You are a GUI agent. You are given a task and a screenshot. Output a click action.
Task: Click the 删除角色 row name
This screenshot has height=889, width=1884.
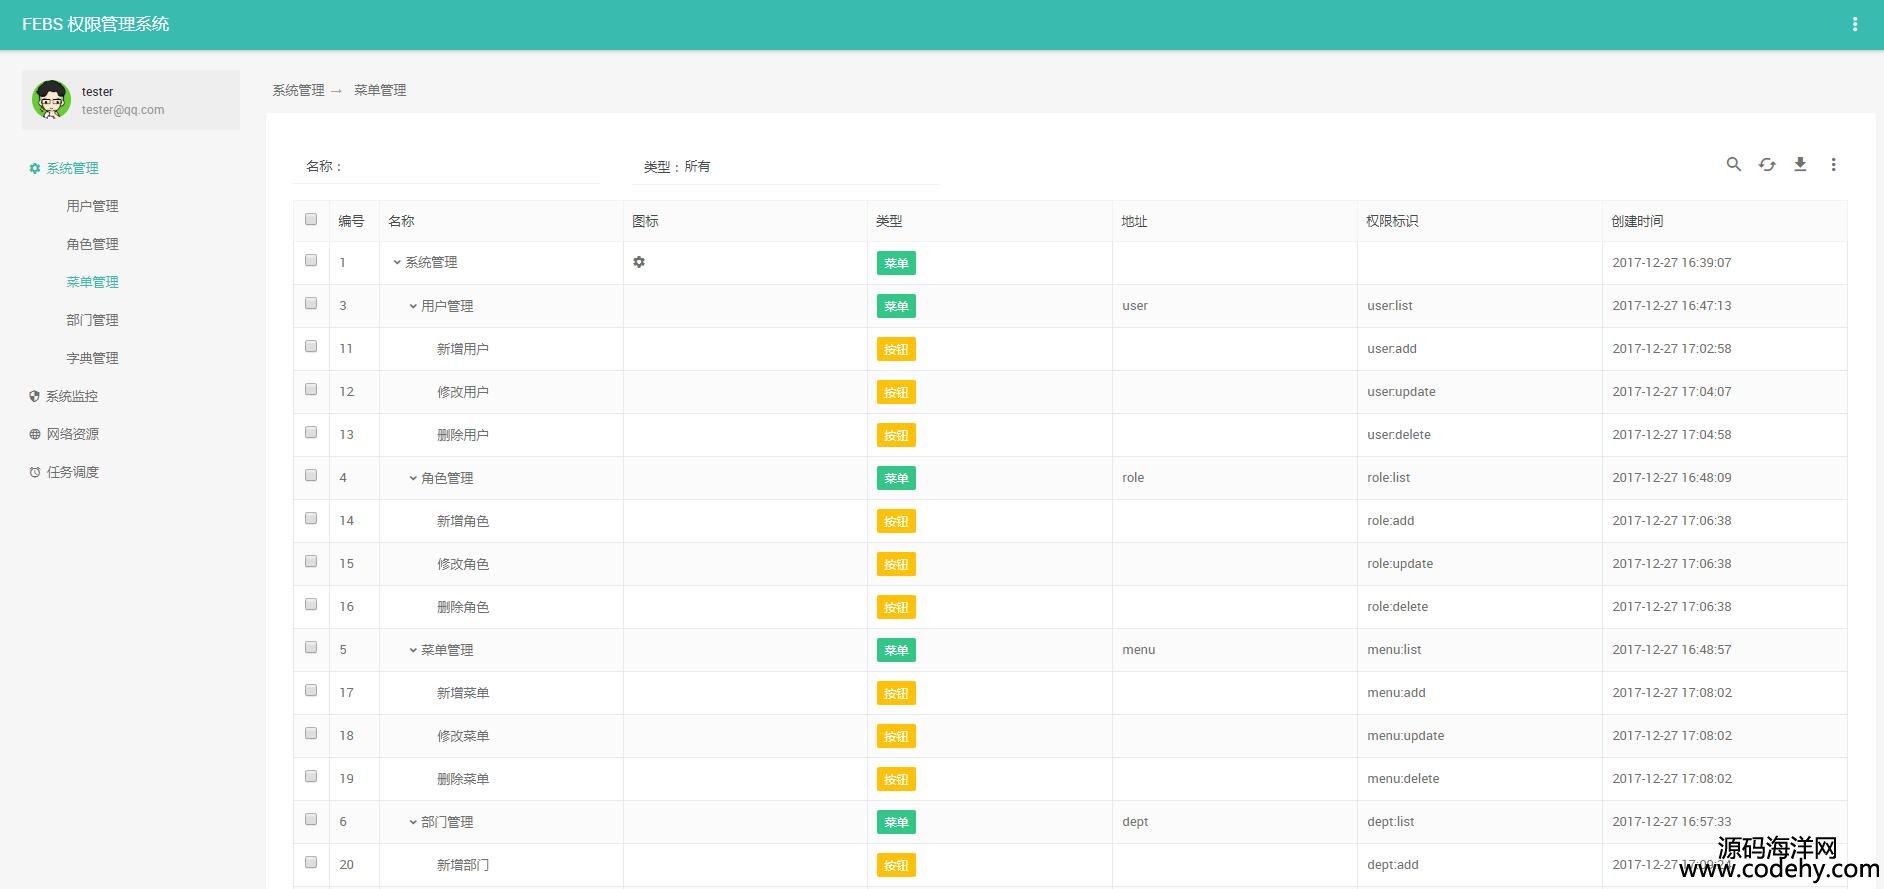[x=463, y=607]
